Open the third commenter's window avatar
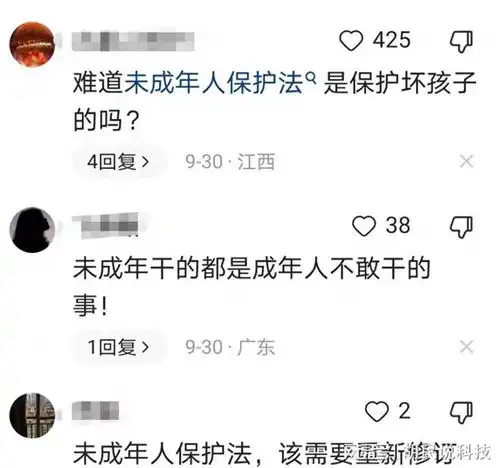The image size is (500, 468). (32, 415)
